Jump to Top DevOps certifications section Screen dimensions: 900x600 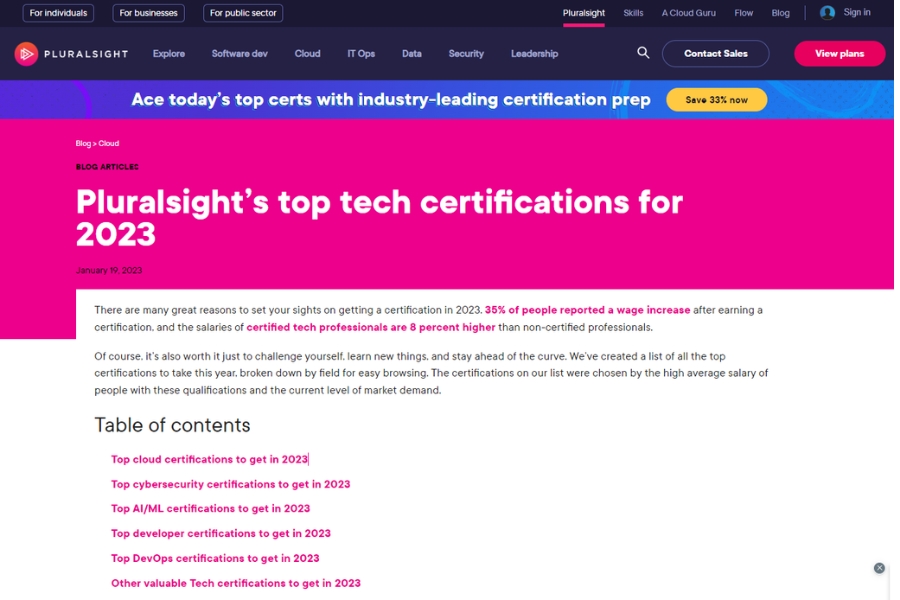click(x=215, y=558)
